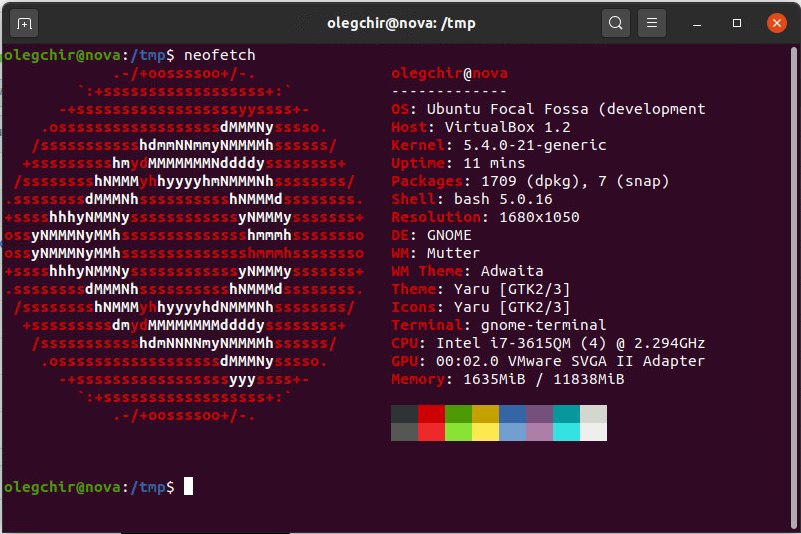The image size is (801, 534).
Task: Click the Memory line 1635MiB / 11838MiB
Action: point(508,379)
